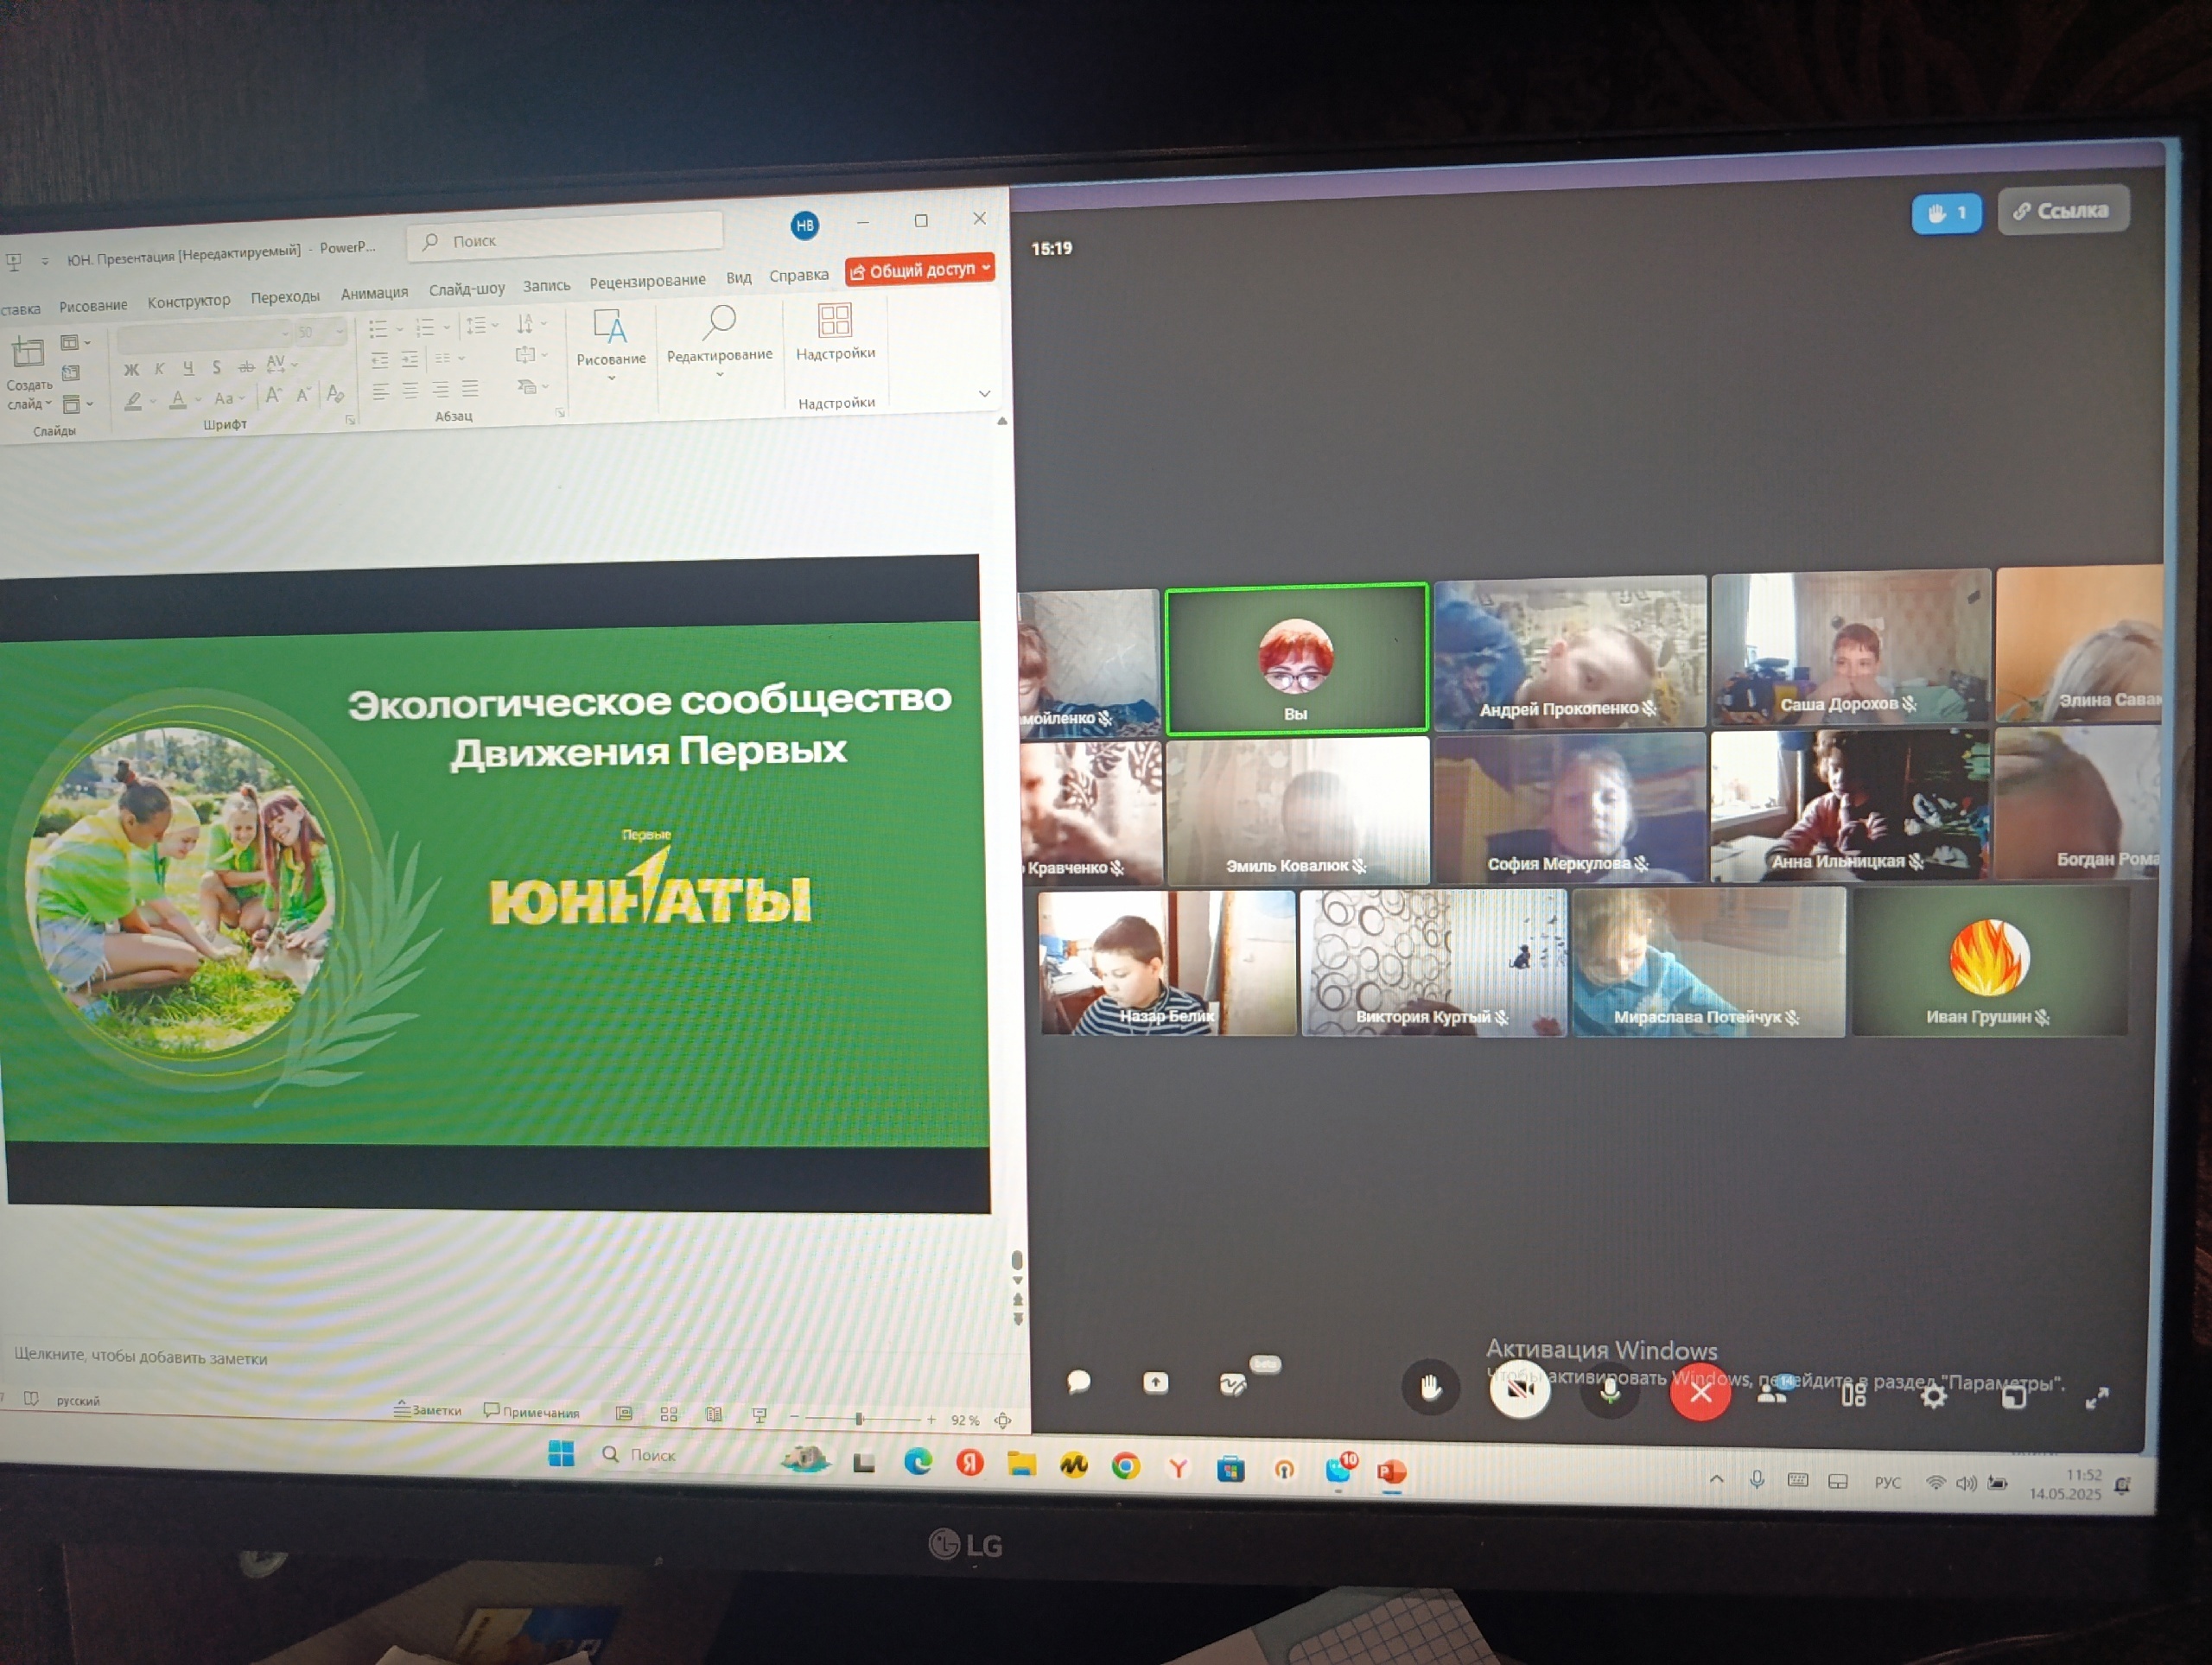Switch to the Рецензирование ribbon tab
Screen dimensions: 2212x1665
(x=647, y=281)
